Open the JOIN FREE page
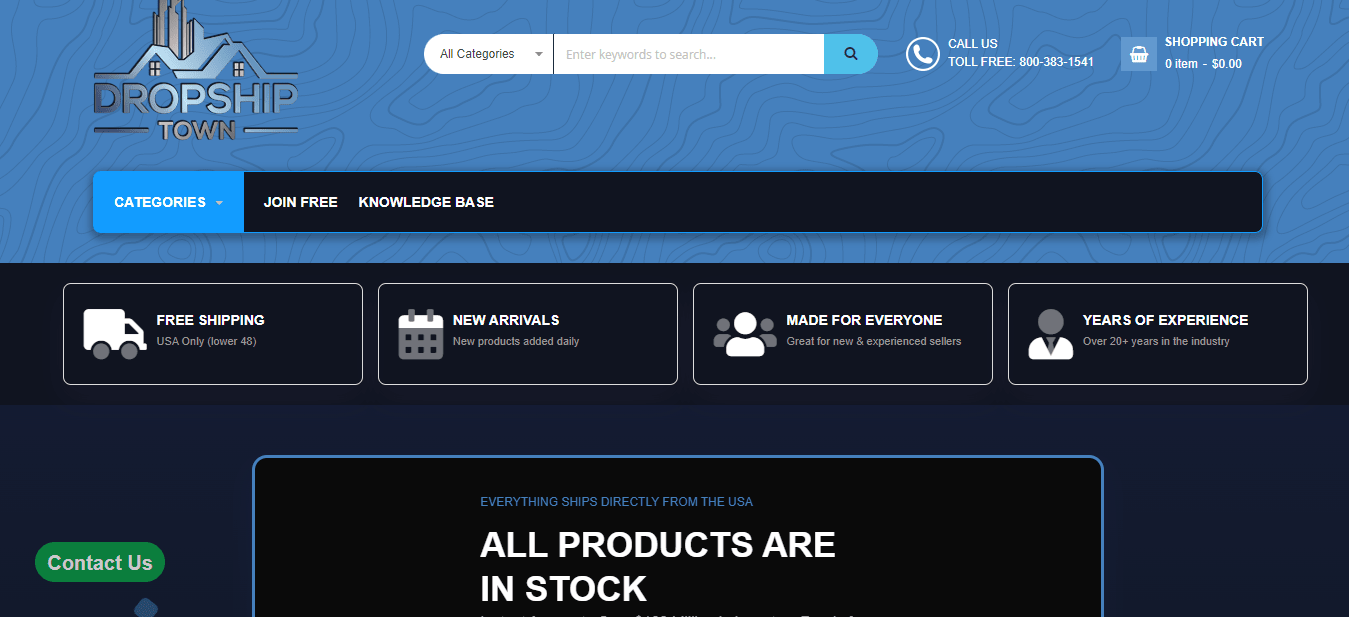Screen dimensions: 1349x617 (301, 202)
